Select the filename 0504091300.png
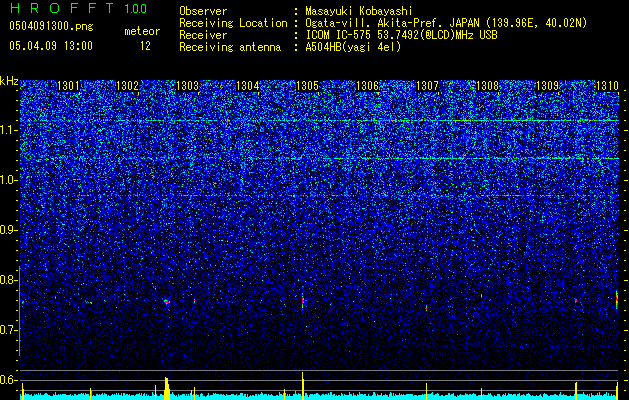629x400 pixels. click(51, 27)
